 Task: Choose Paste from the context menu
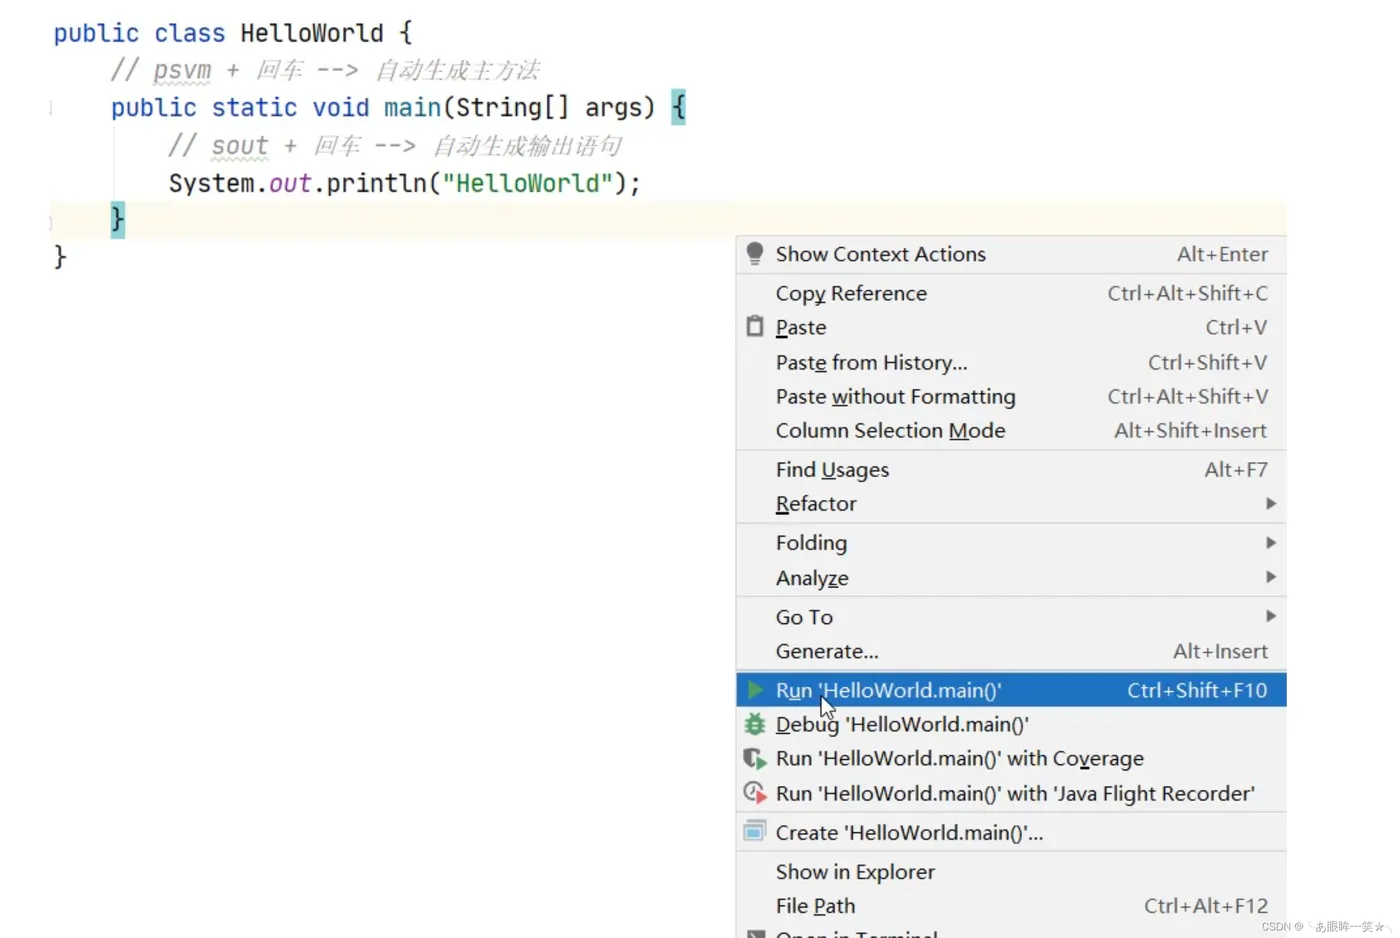(x=1011, y=327)
